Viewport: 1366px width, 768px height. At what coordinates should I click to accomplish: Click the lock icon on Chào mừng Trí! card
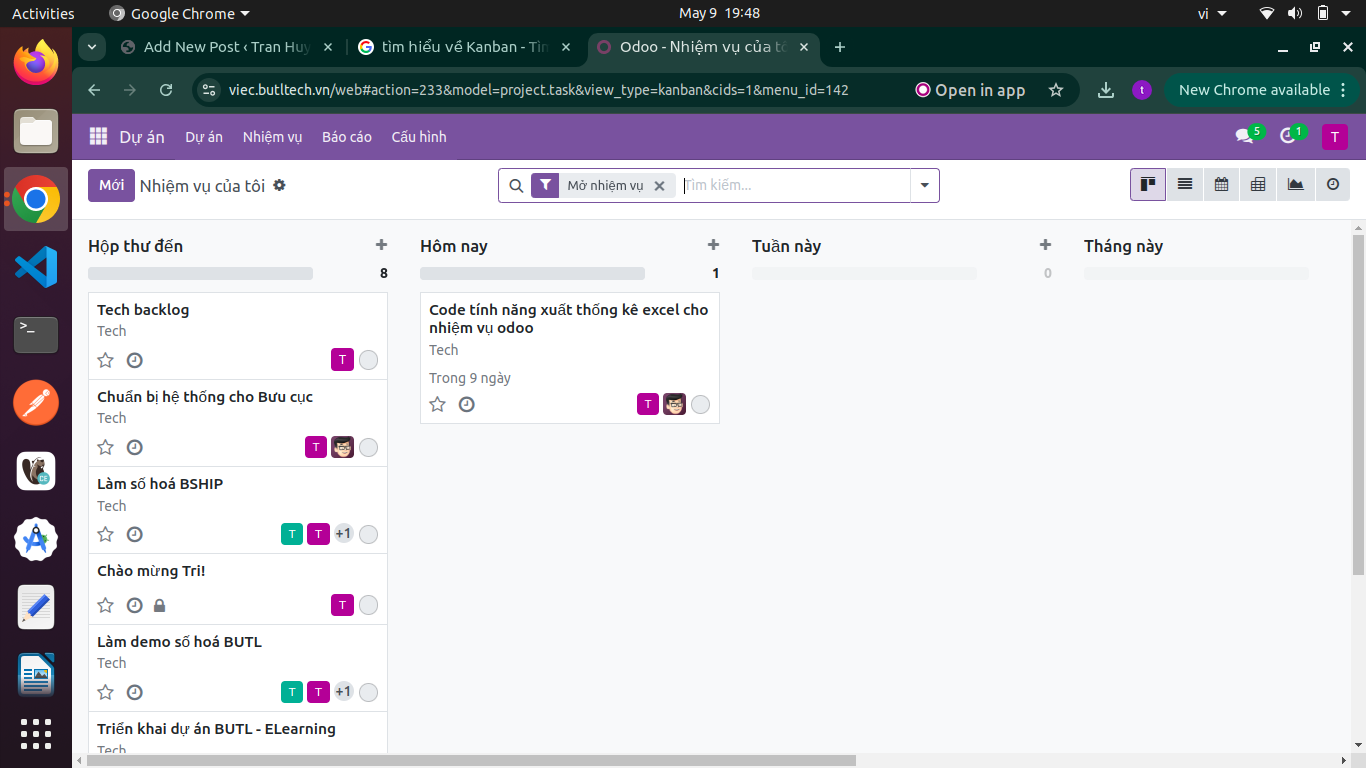click(x=160, y=605)
